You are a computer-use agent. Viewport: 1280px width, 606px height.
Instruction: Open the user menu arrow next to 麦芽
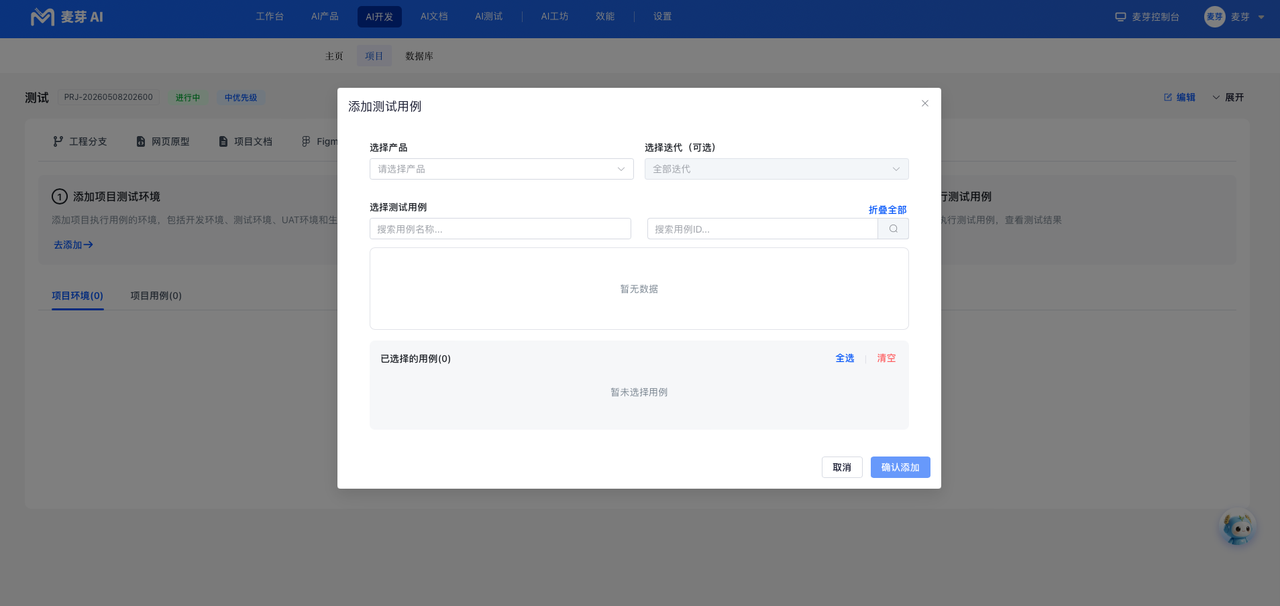pyautogui.click(x=1259, y=17)
